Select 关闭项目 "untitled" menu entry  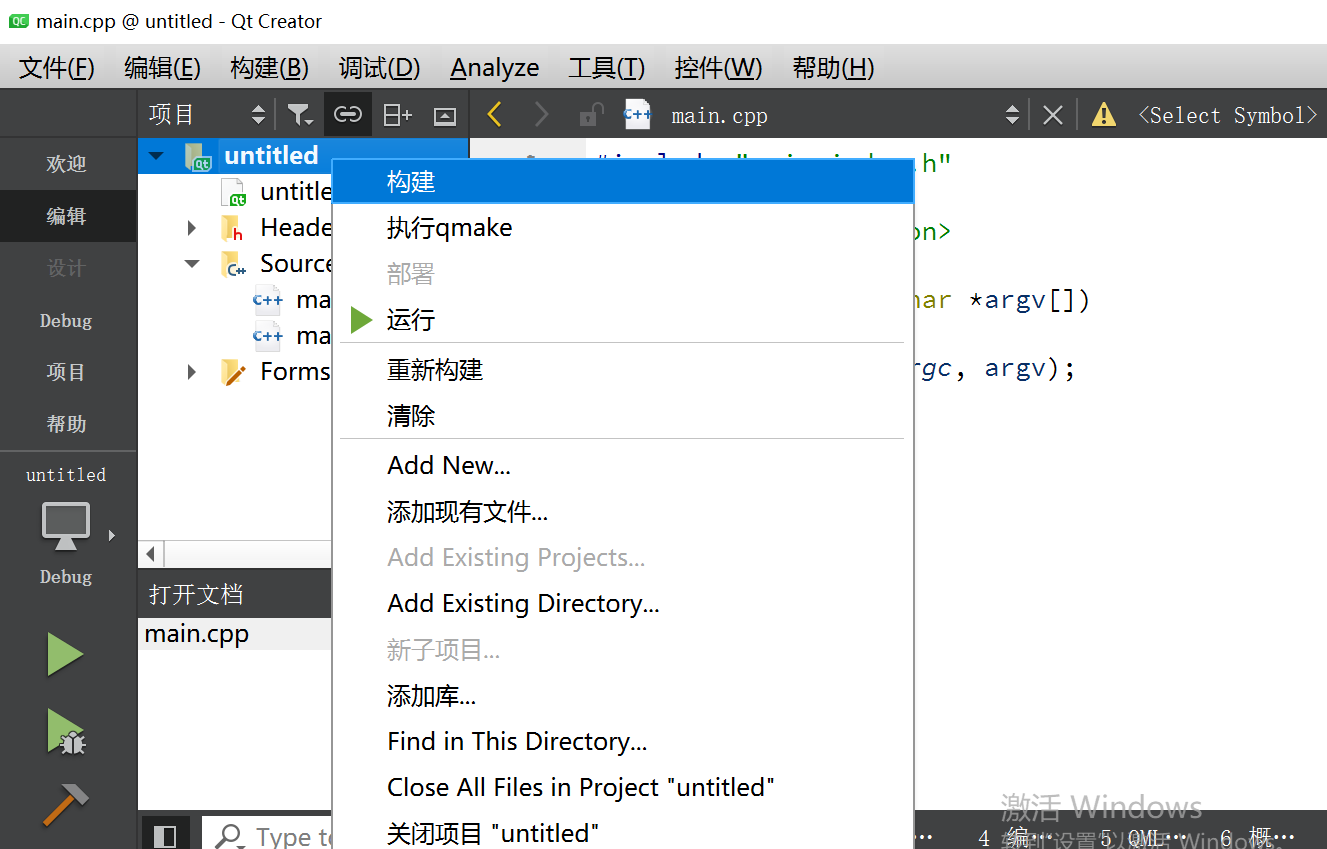(623, 833)
